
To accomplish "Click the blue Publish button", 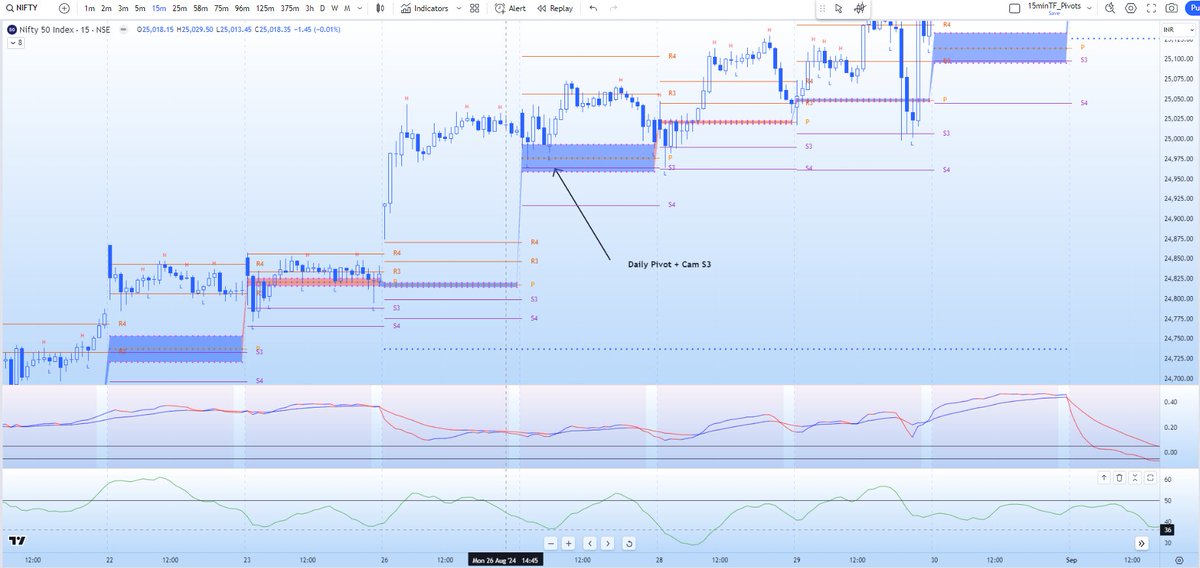I will 1193,8.
